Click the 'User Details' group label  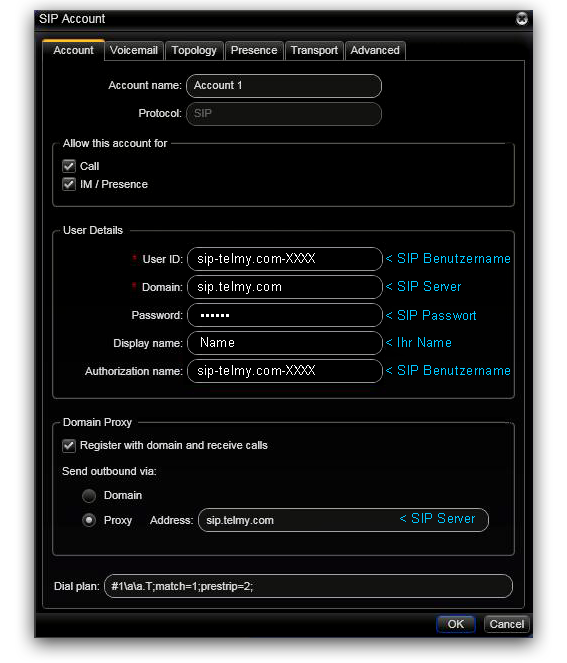tap(93, 230)
